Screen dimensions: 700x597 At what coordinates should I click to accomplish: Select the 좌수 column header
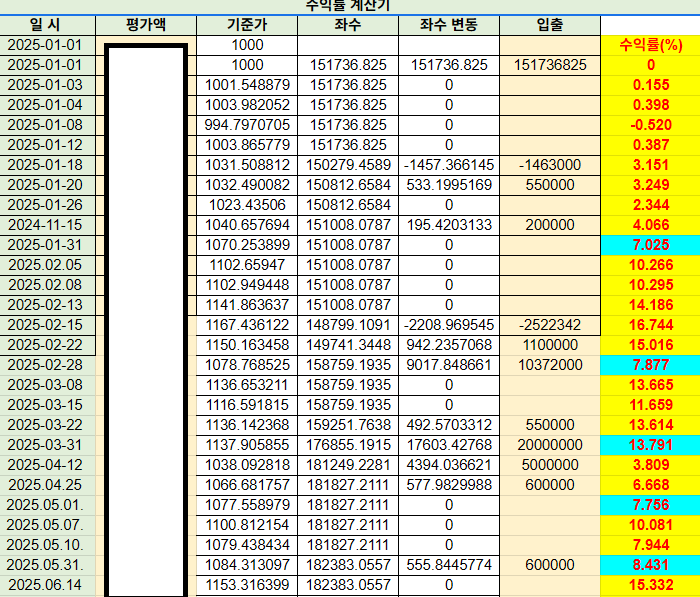348,25
